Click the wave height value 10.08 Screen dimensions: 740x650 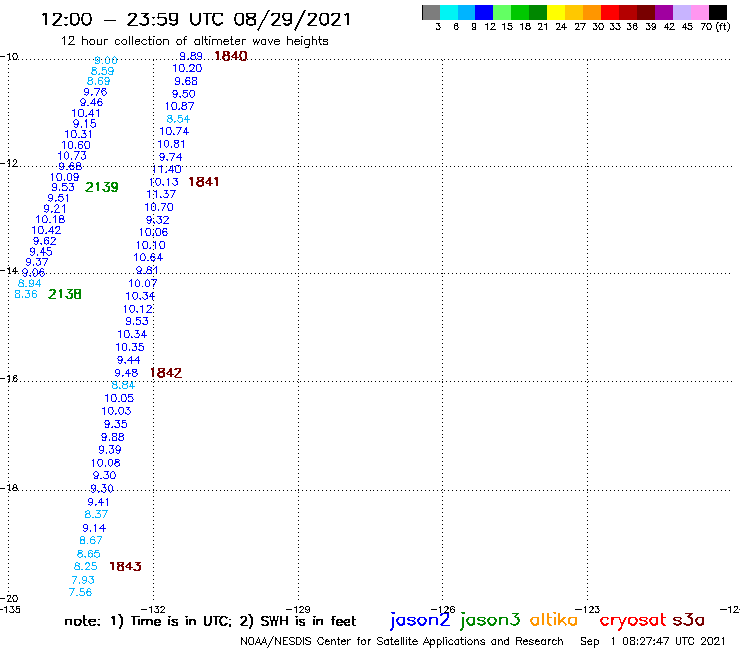[106, 464]
